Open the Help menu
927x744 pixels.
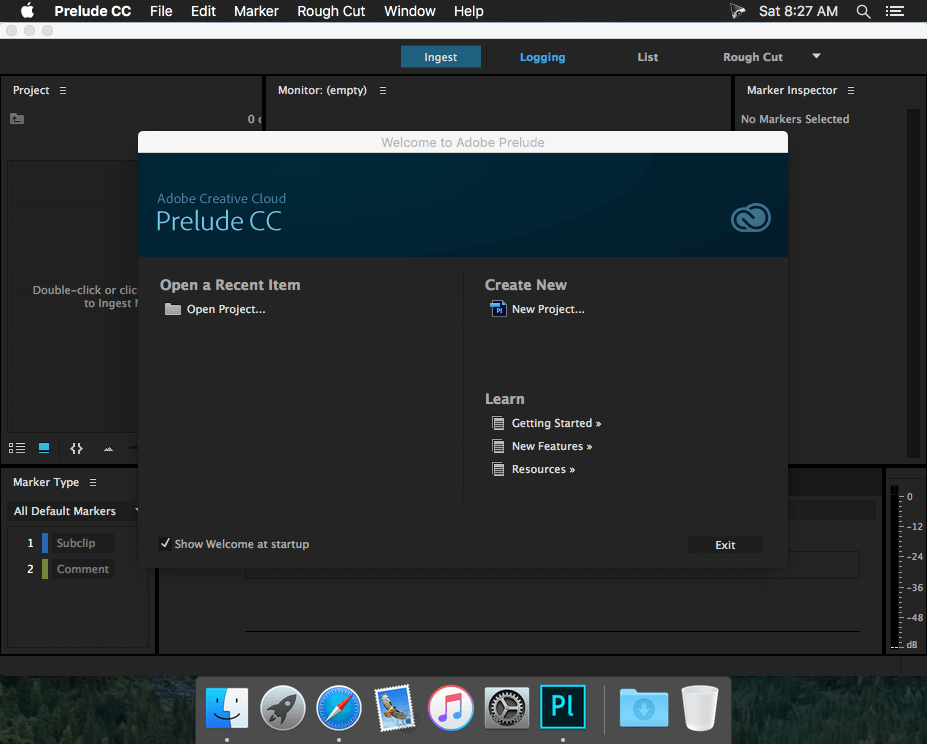468,11
